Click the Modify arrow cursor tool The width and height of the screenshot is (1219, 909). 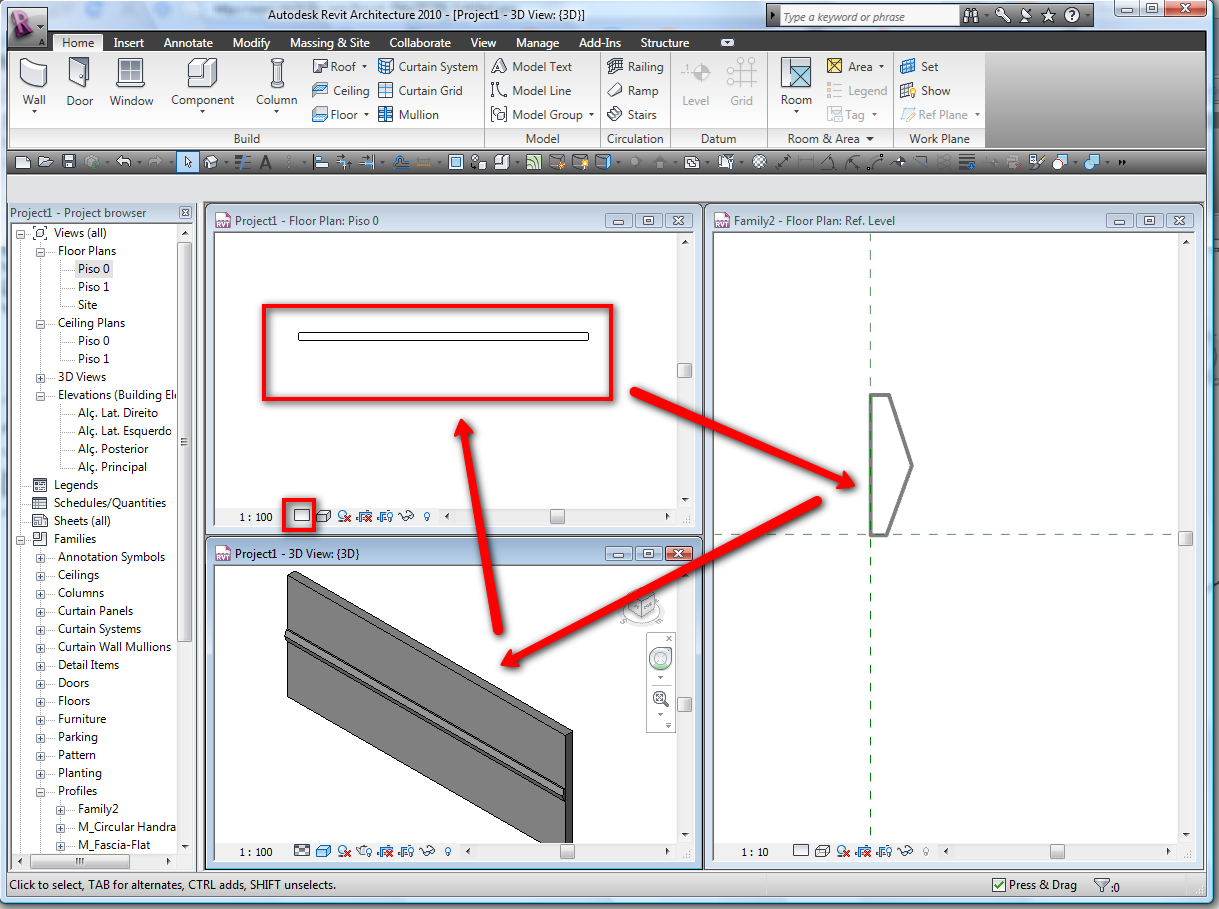coord(187,161)
